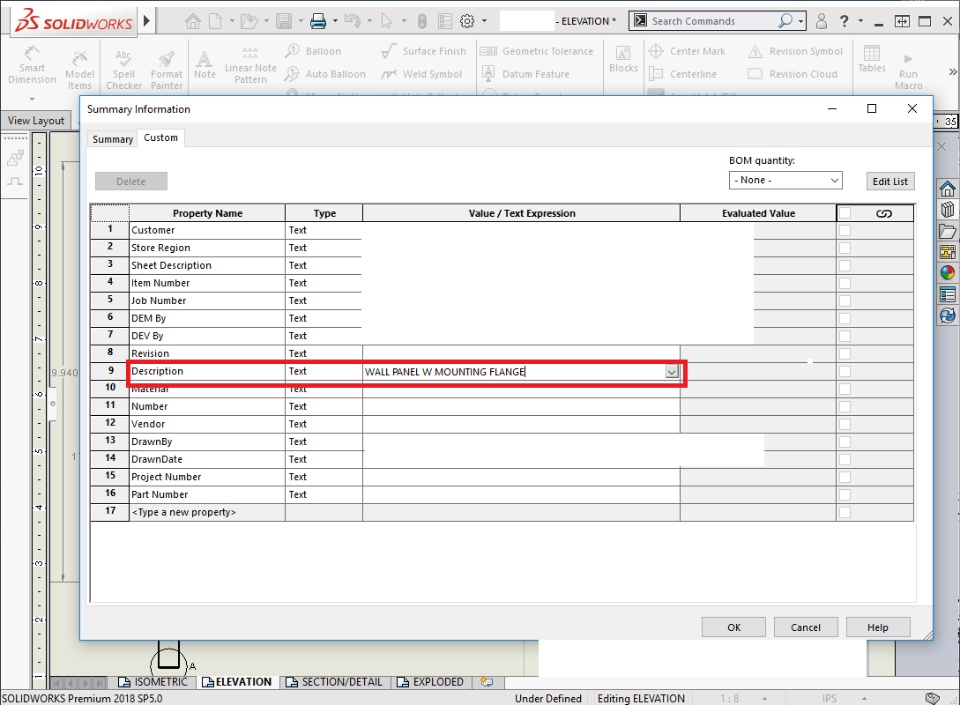Image resolution: width=960 pixels, height=705 pixels.
Task: Activate the Format Painter
Action: coord(167,69)
